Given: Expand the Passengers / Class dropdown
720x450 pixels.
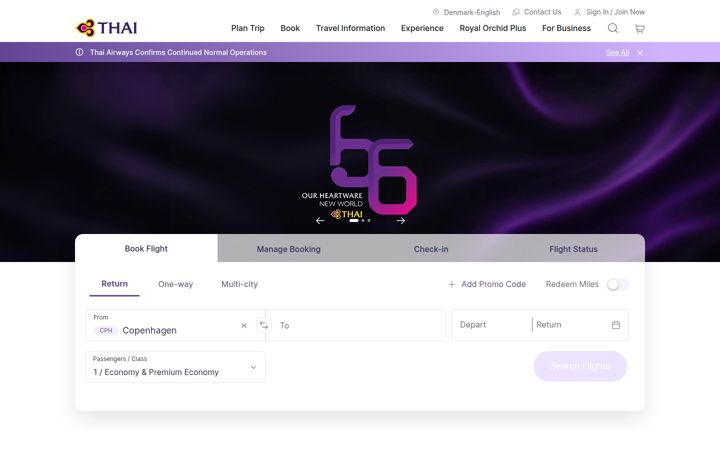Looking at the screenshot, I should pos(175,367).
